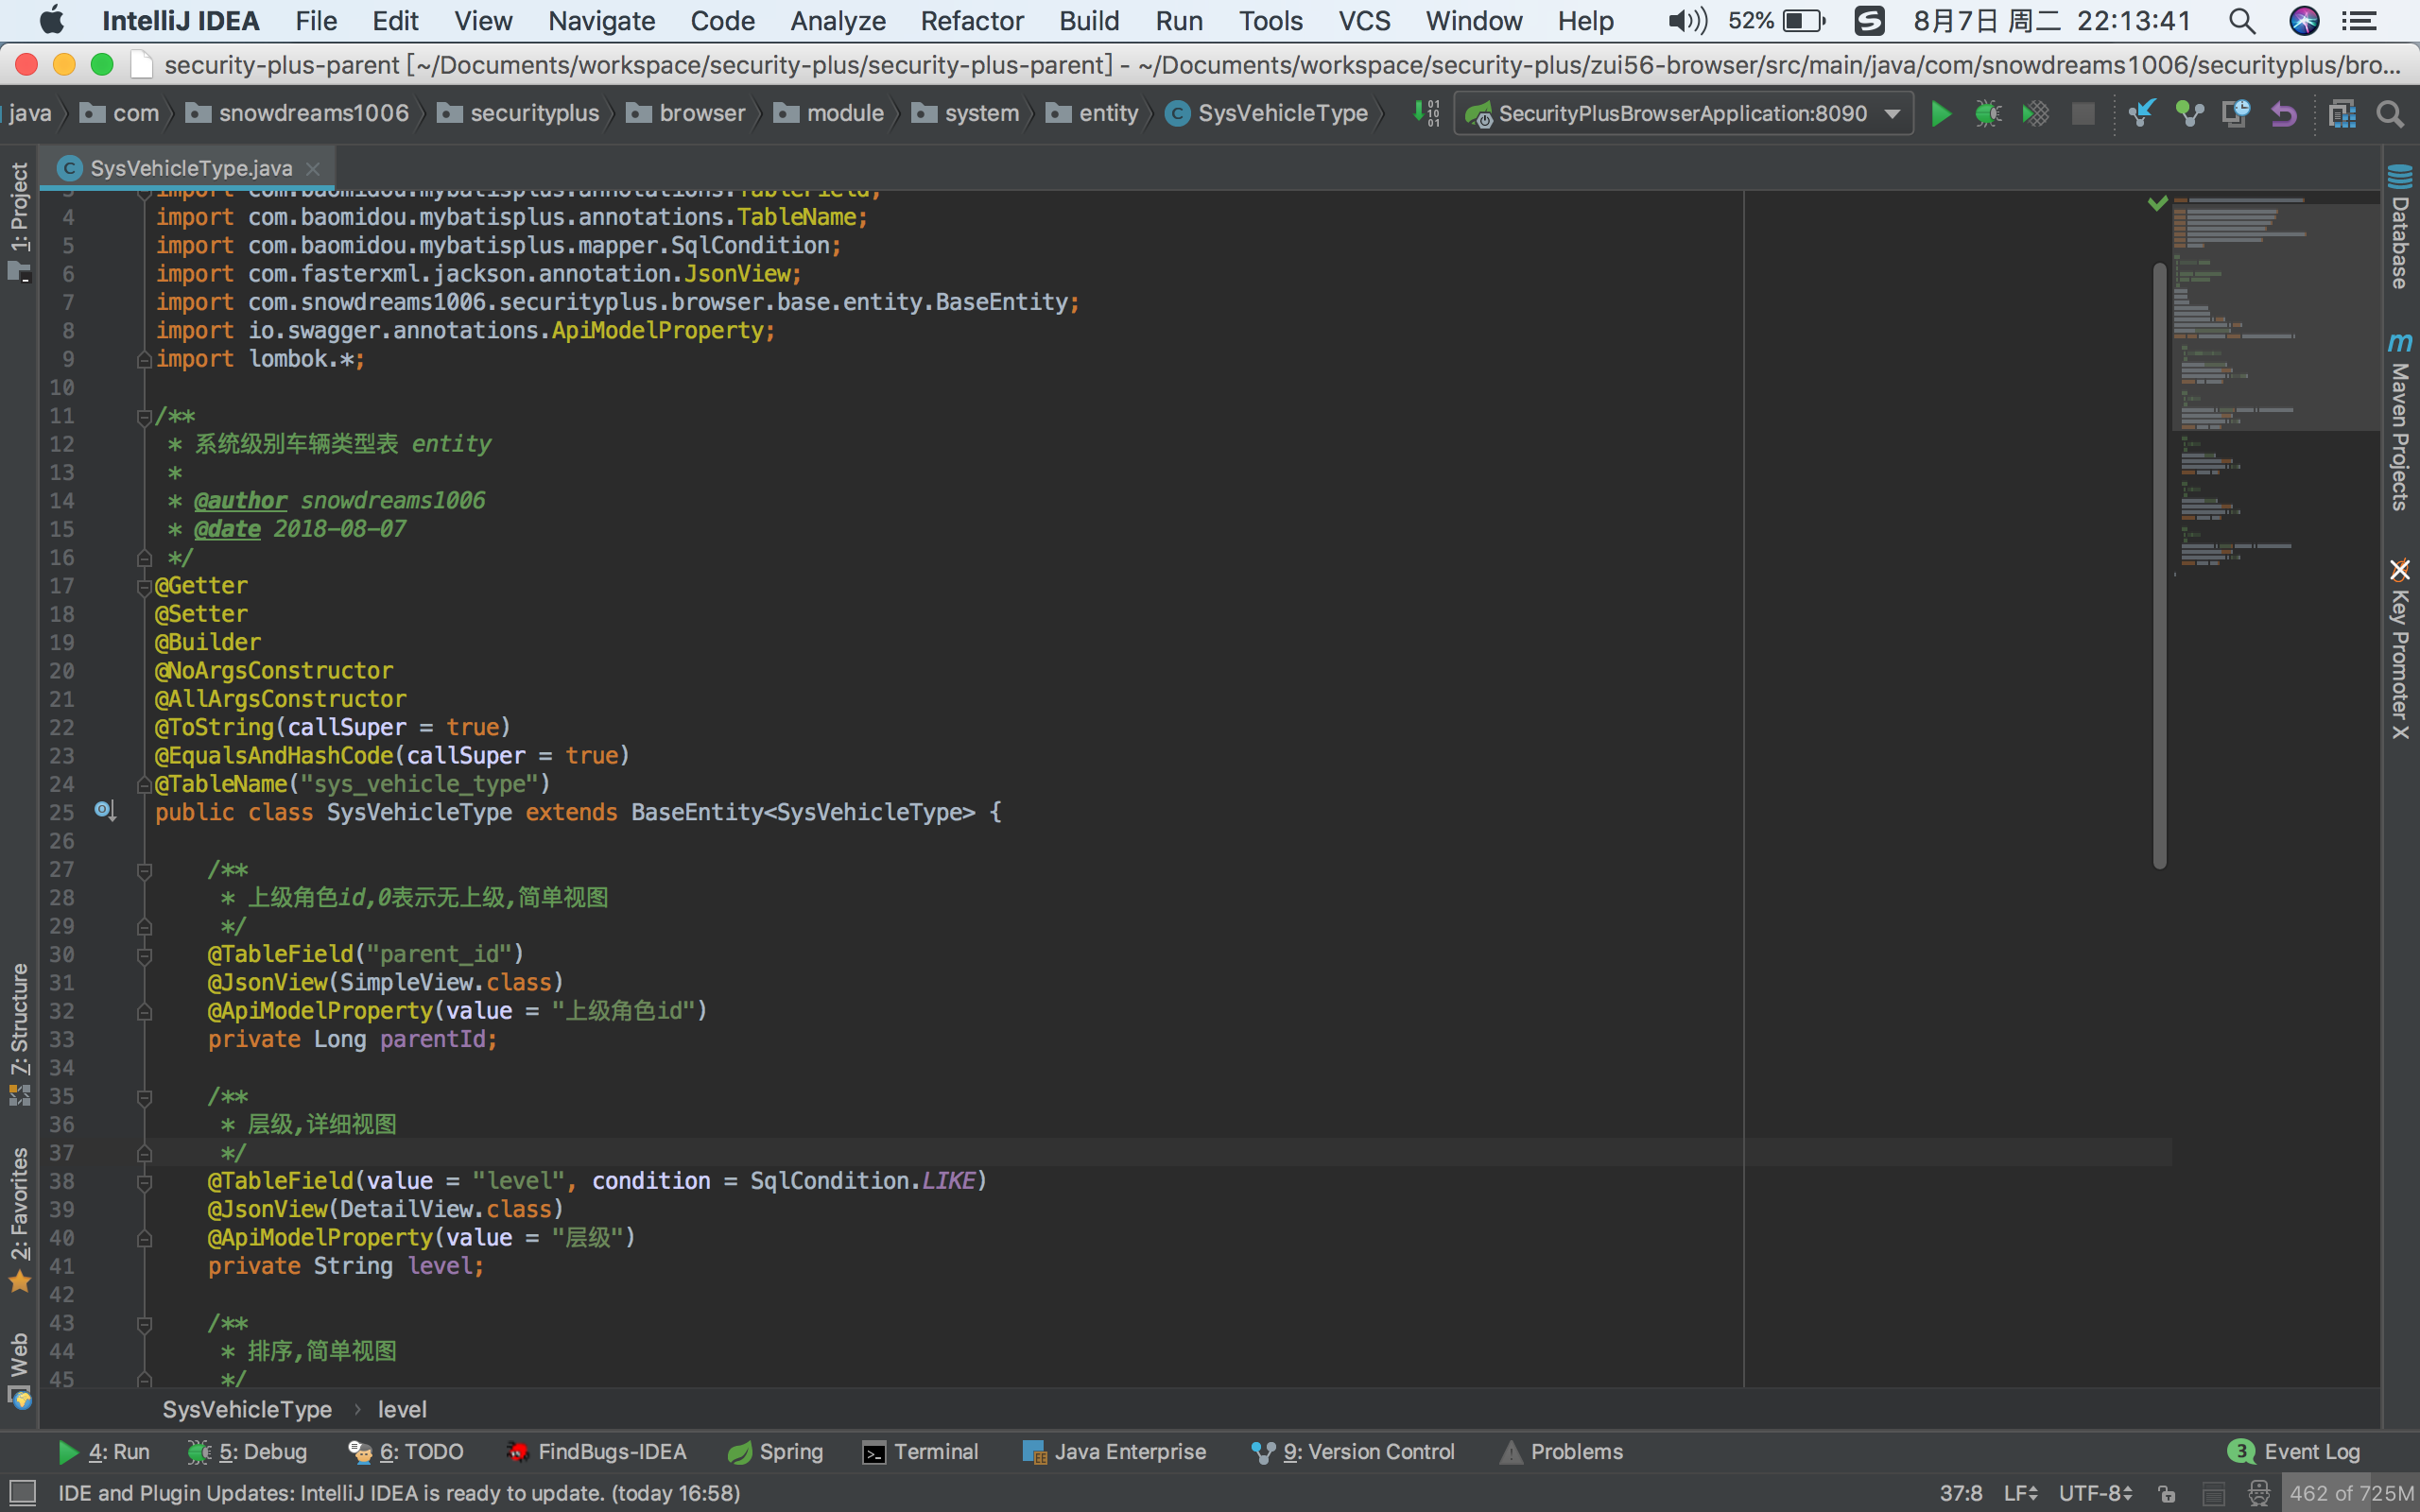2420x1512 pixels.
Task: Open run configuration dropdown SecurityPlusBrowserApplication:8090
Action: (x=1683, y=114)
